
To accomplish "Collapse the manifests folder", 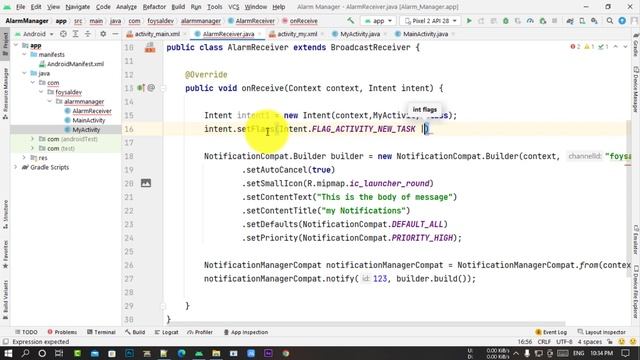I will [24, 54].
